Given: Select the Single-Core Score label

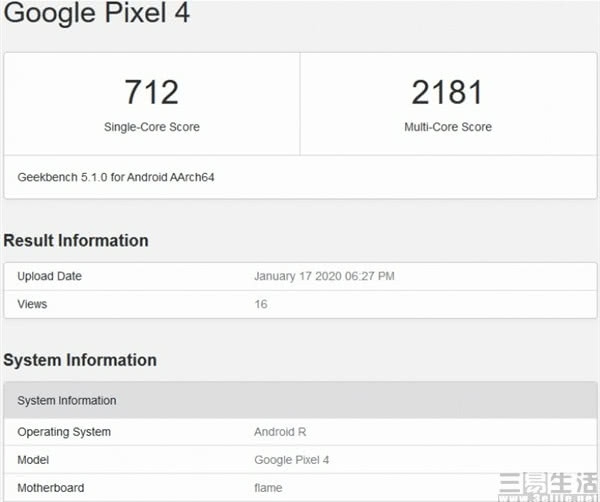Looking at the screenshot, I should (152, 127).
